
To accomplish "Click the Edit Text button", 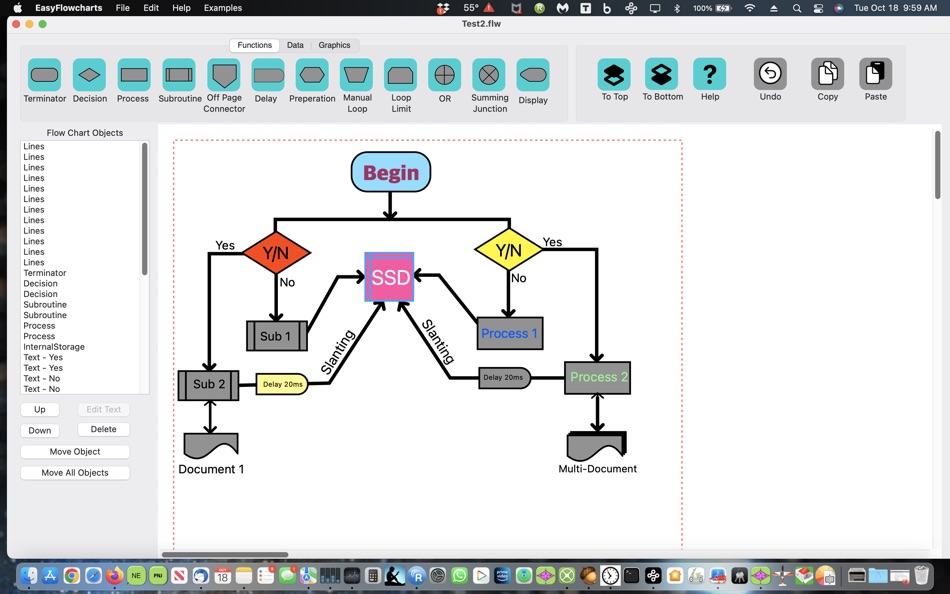I will tap(104, 409).
